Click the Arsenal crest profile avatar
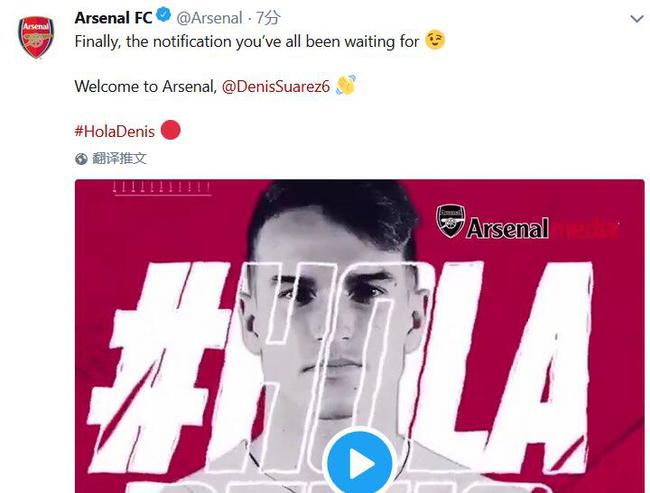The image size is (650, 493). pos(36,37)
